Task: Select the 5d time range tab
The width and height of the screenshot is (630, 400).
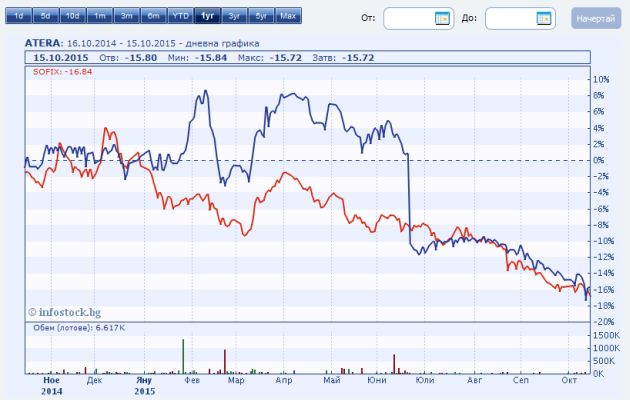Action: point(45,16)
